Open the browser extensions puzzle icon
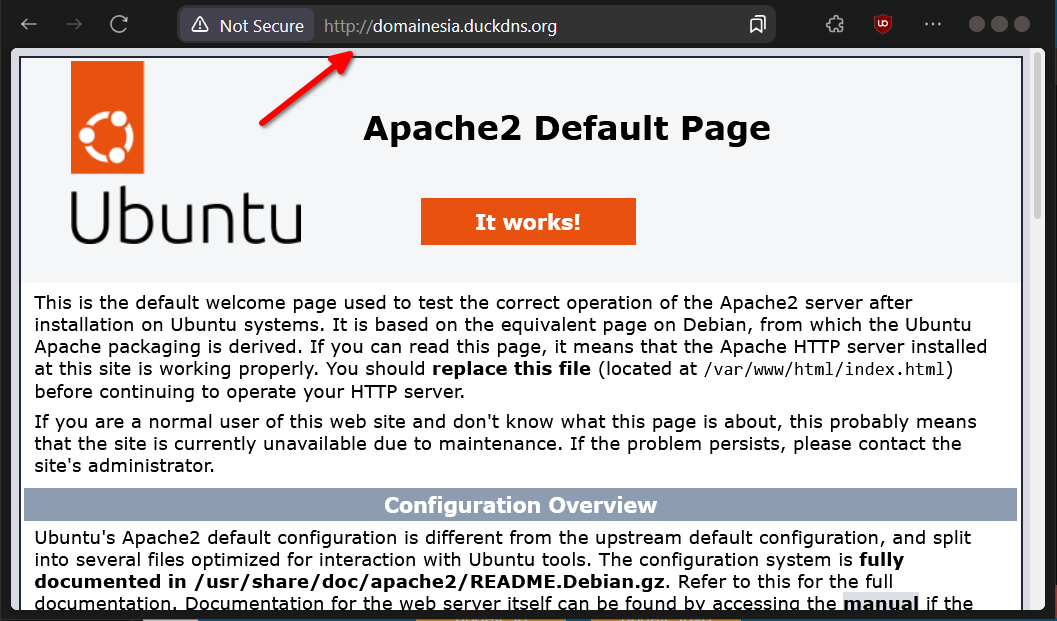 click(835, 25)
